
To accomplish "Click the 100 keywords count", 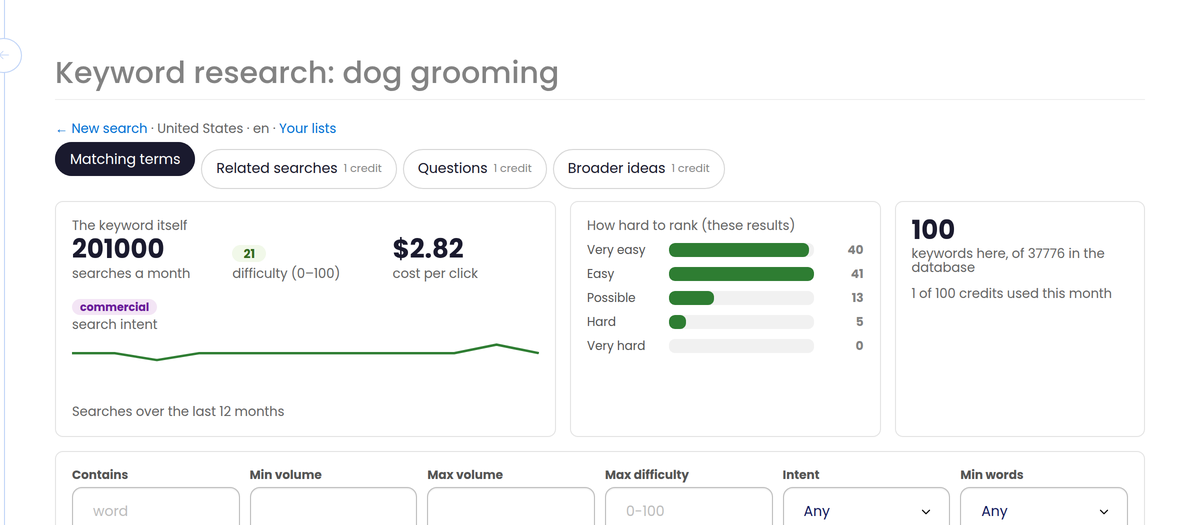I will 933,229.
